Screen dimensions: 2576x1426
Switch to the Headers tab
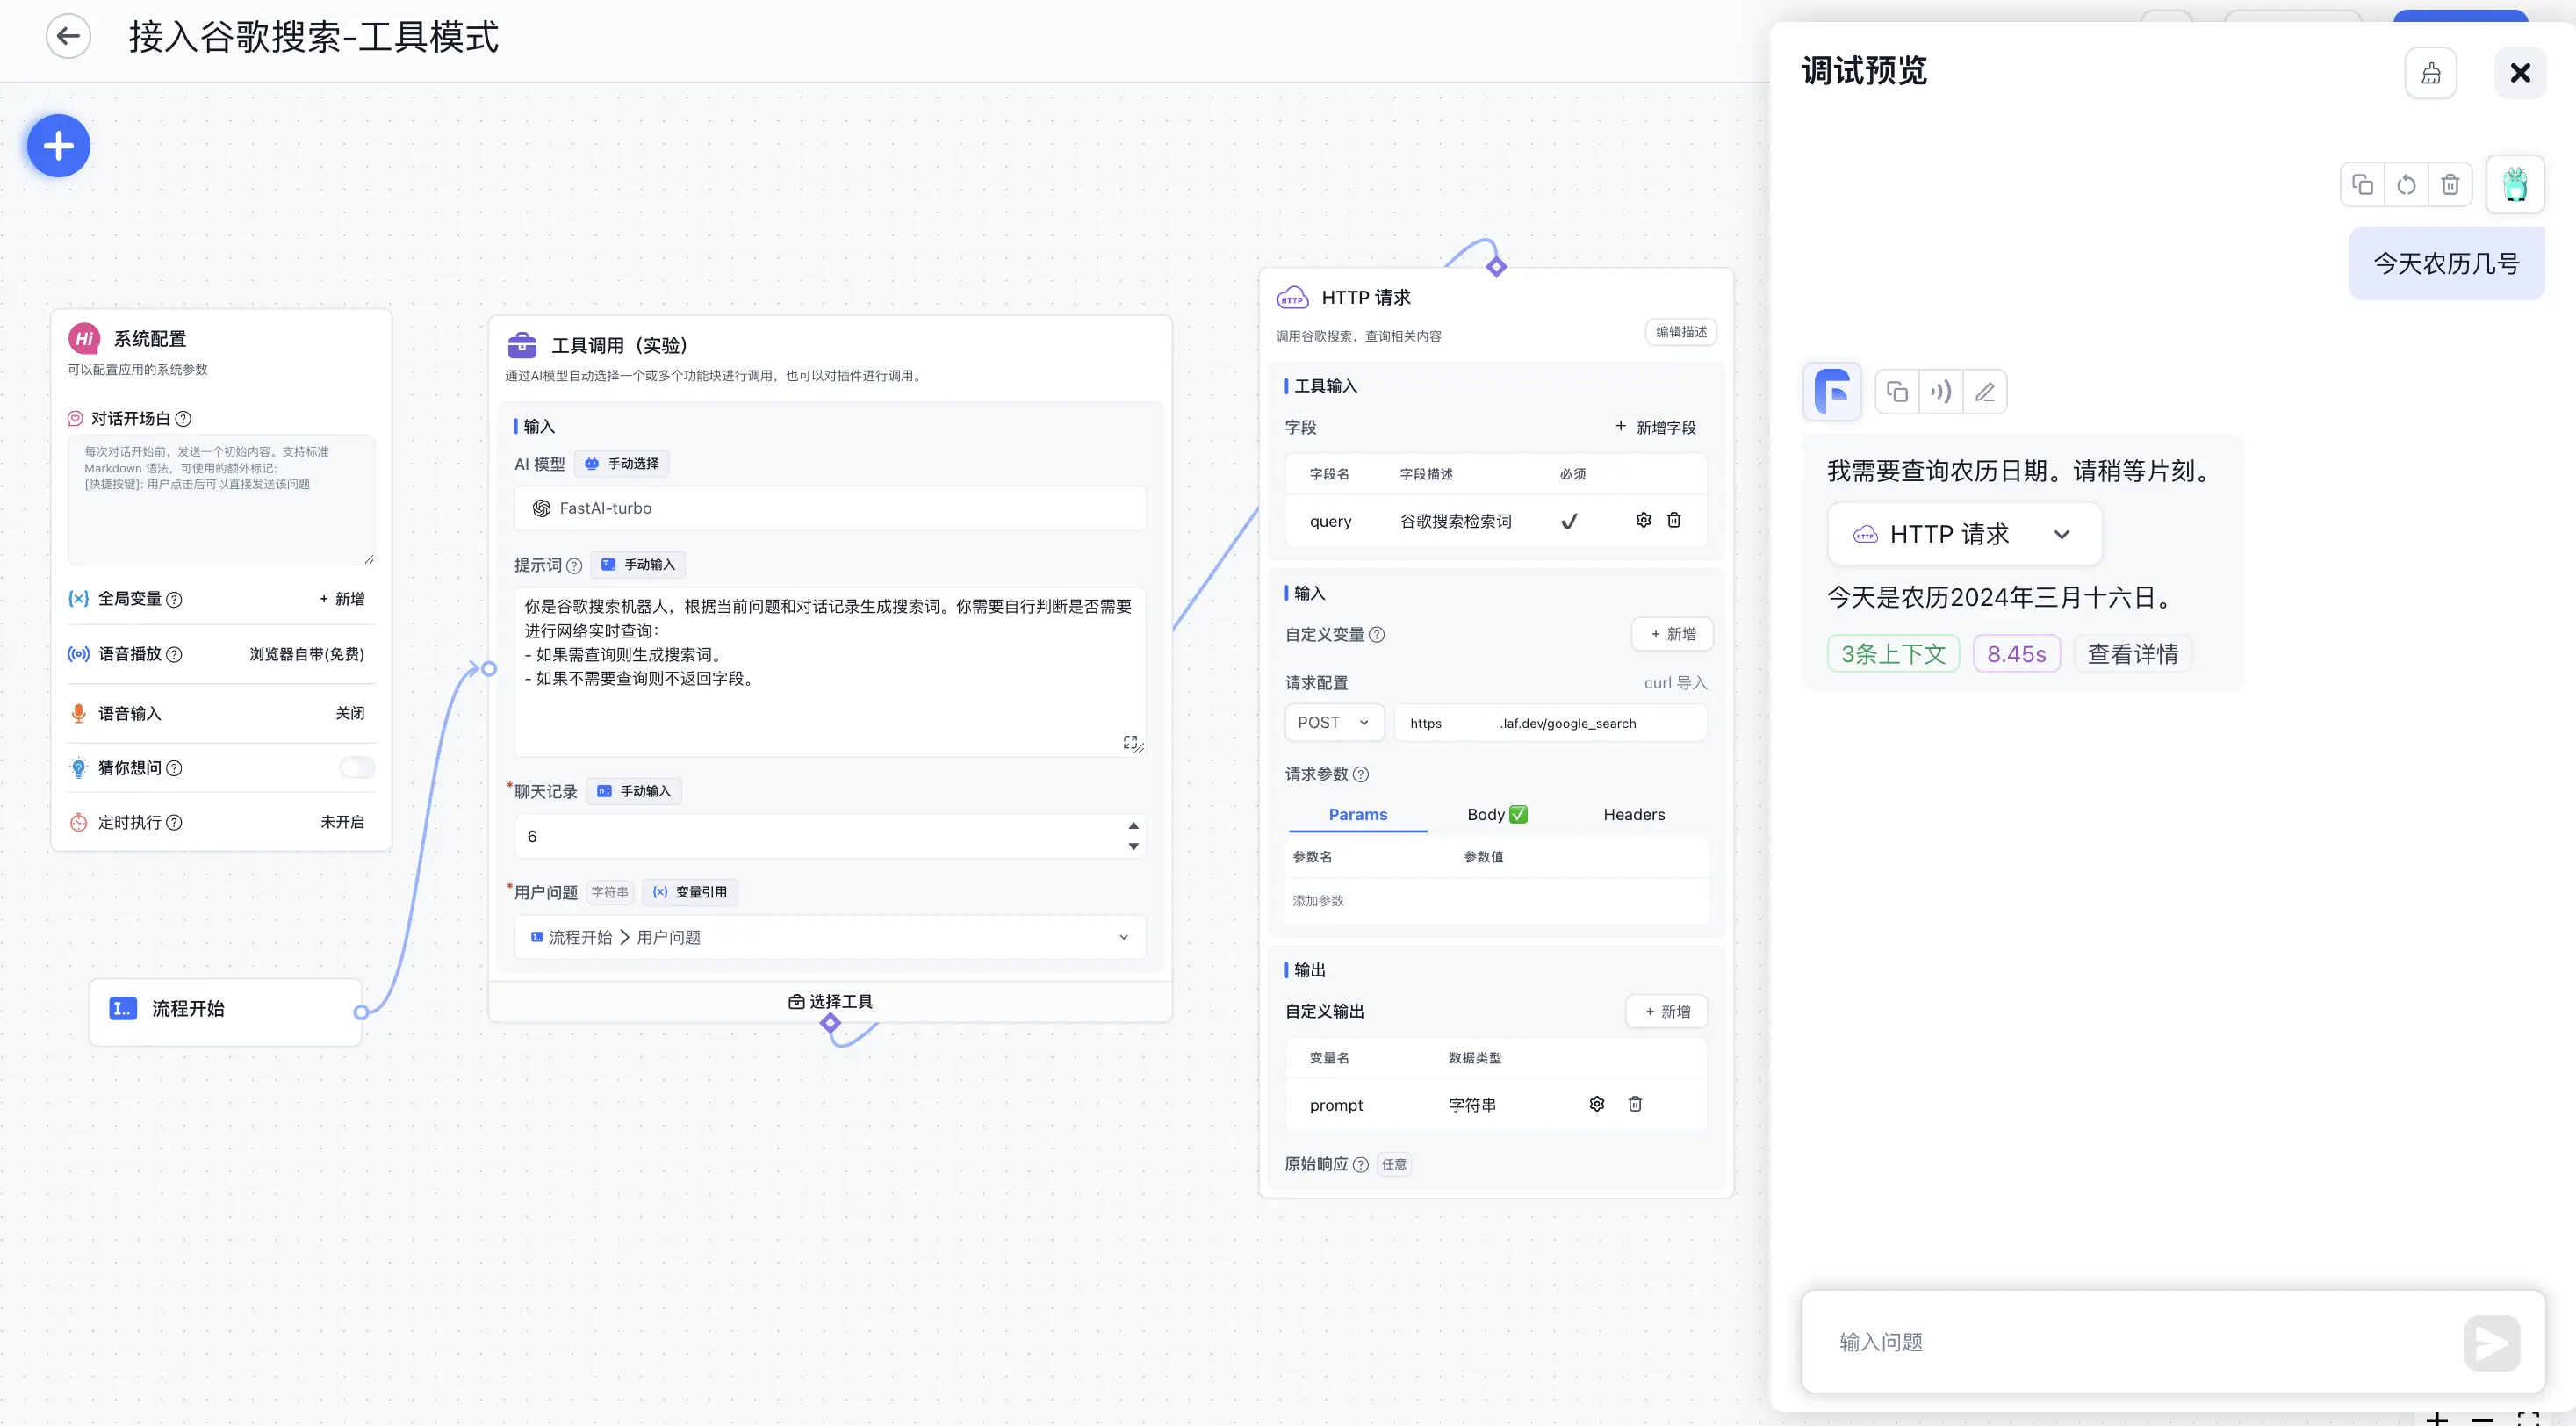pyautogui.click(x=1633, y=814)
